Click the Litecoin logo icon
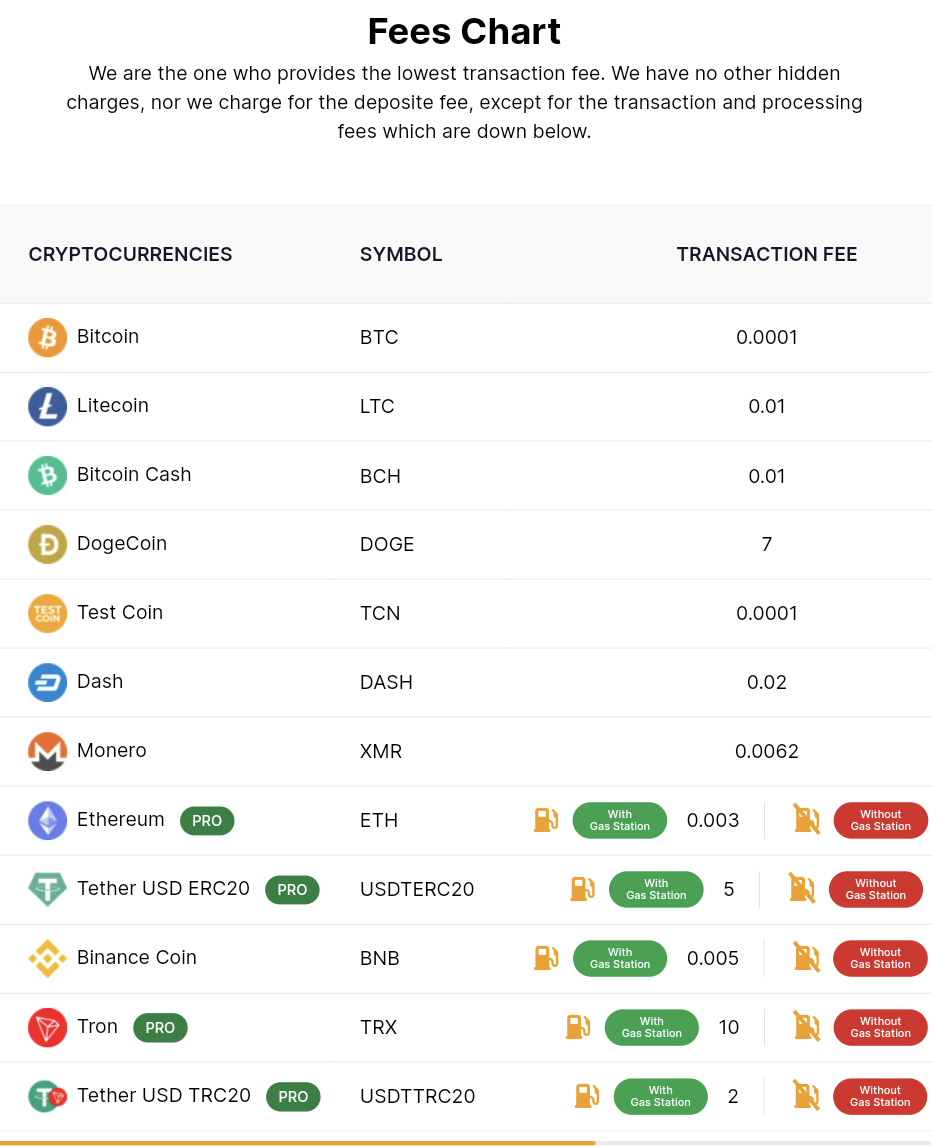Image resolution: width=940 pixels, height=1147 pixels. pos(47,406)
